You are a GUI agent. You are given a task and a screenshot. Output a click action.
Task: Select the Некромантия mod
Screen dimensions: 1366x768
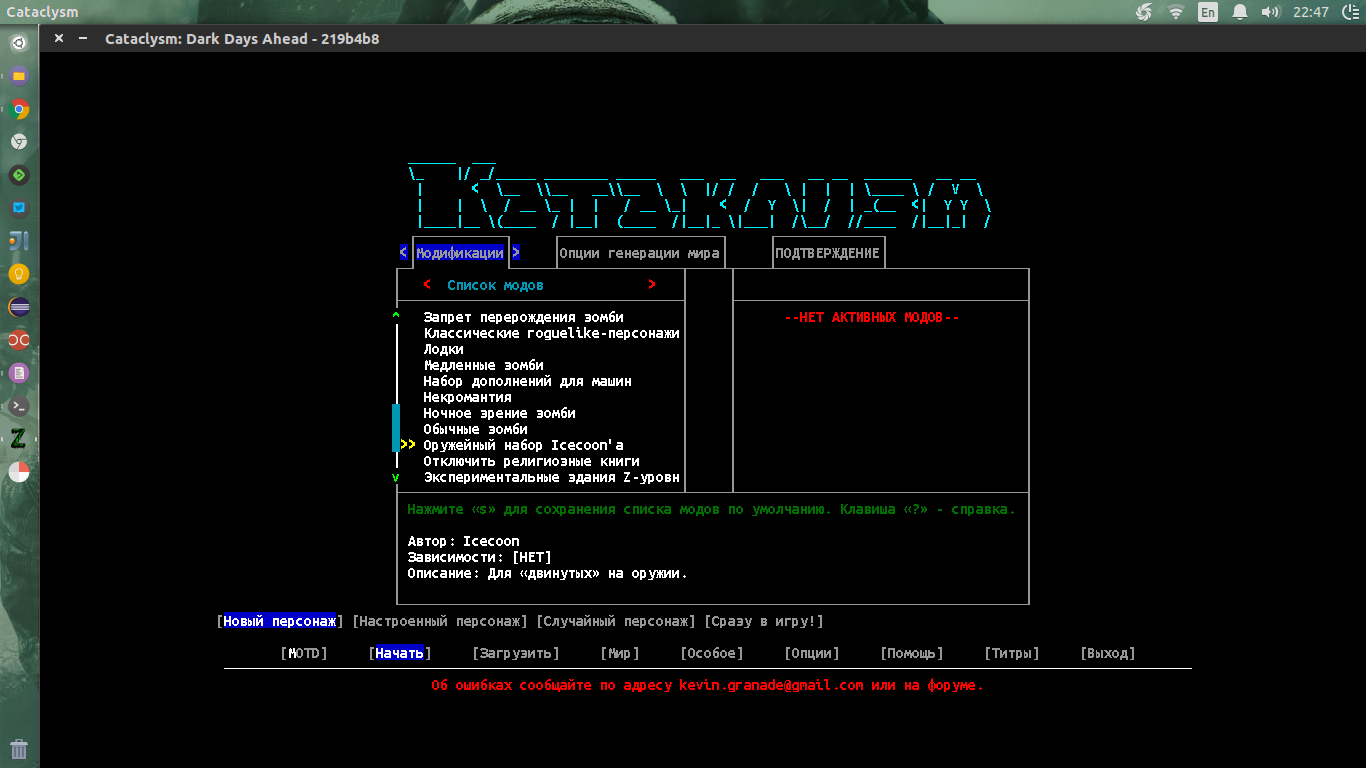click(468, 397)
